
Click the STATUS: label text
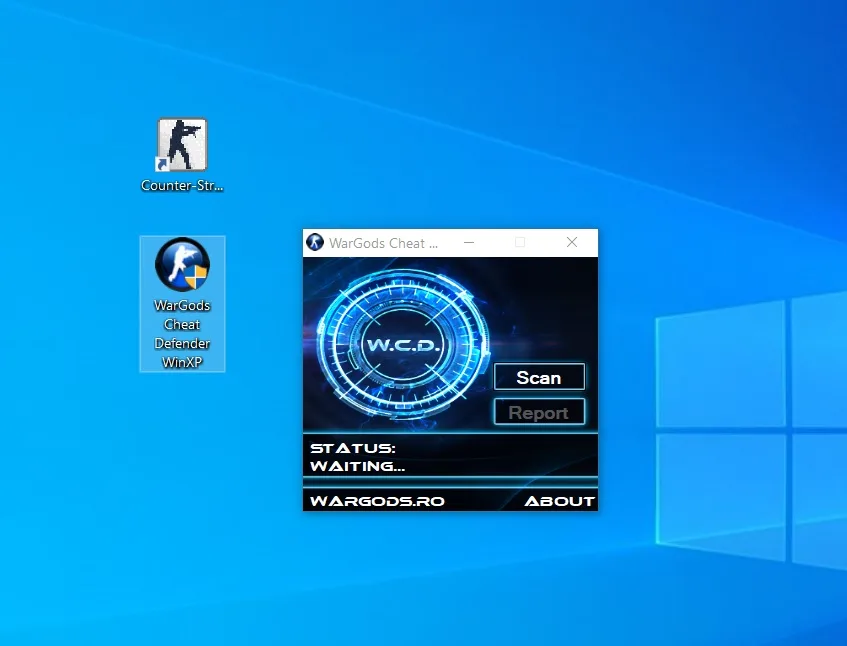point(353,448)
